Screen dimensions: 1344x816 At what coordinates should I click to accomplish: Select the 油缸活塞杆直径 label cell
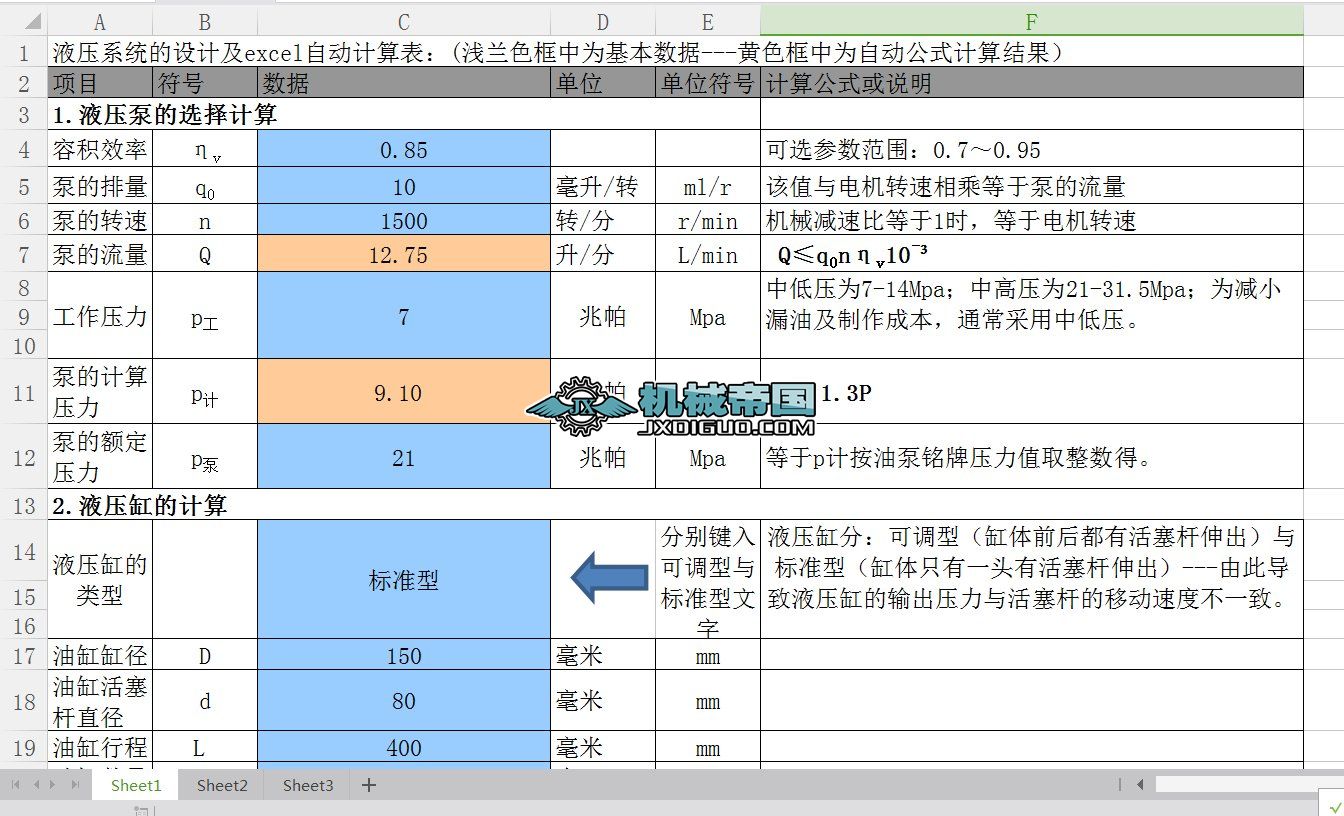tap(99, 701)
